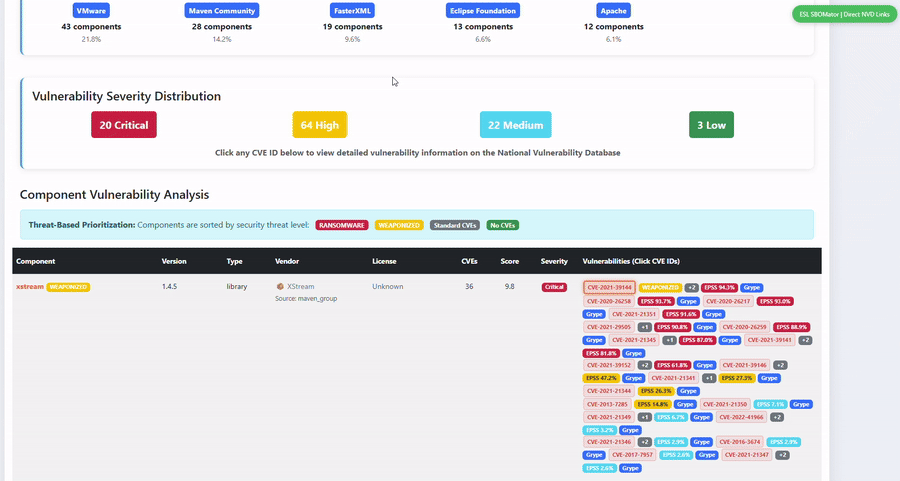The height and width of the screenshot is (481, 900).
Task: Click the EPSS 47.2% score badge
Action: (x=601, y=378)
